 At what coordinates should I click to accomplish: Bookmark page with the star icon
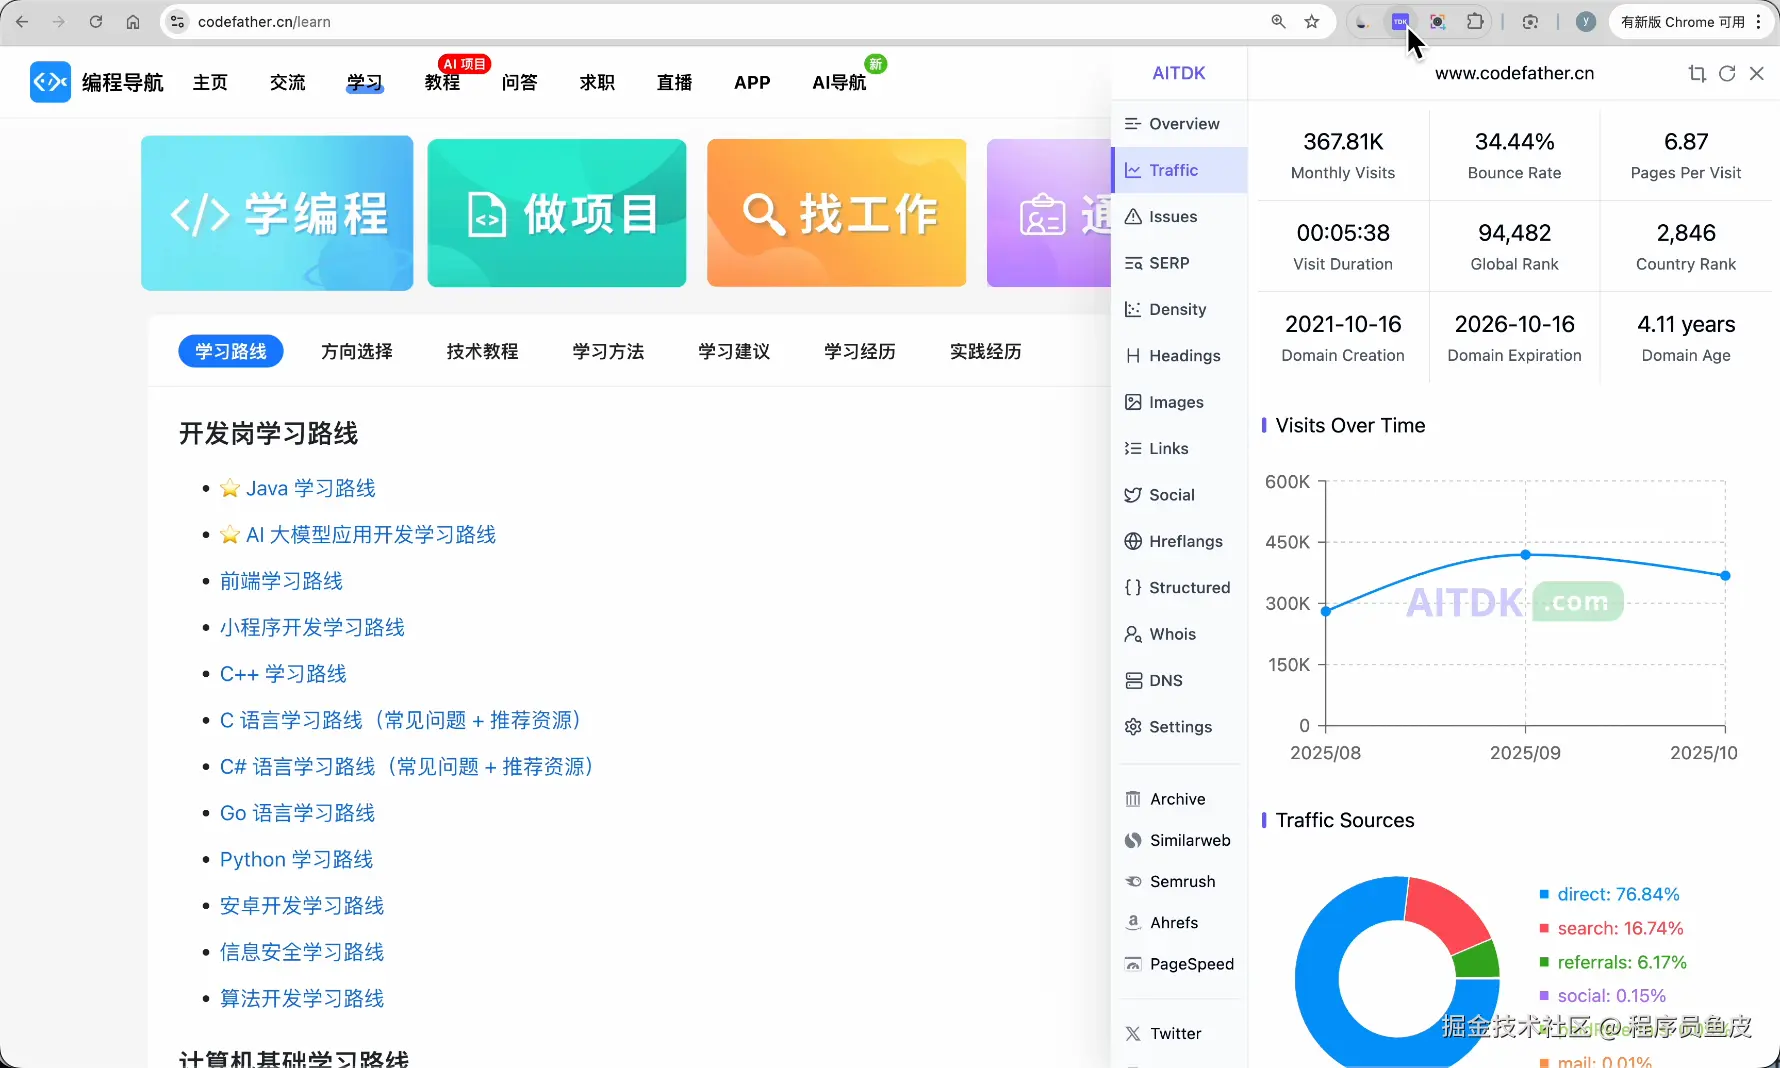click(x=1312, y=21)
